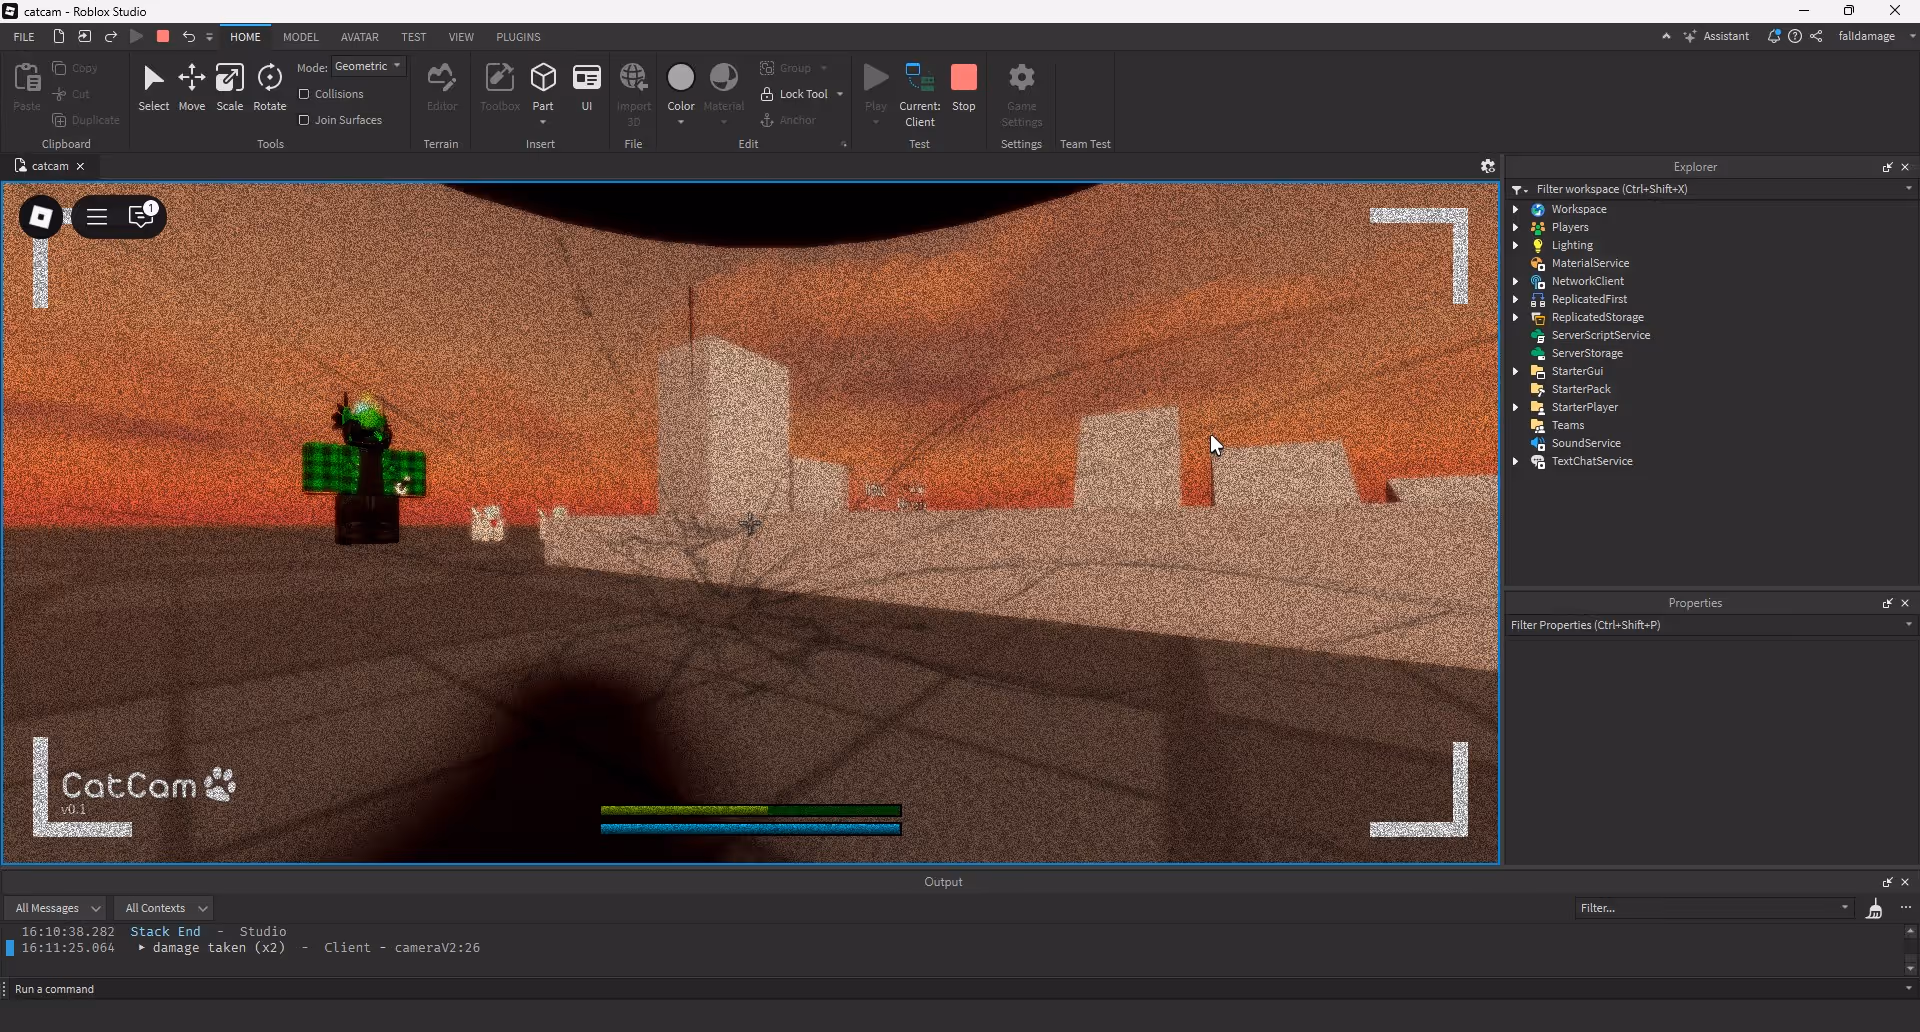Screen dimensions: 1920x1032
Task: Open the Assistant panel
Action: coord(1716,36)
